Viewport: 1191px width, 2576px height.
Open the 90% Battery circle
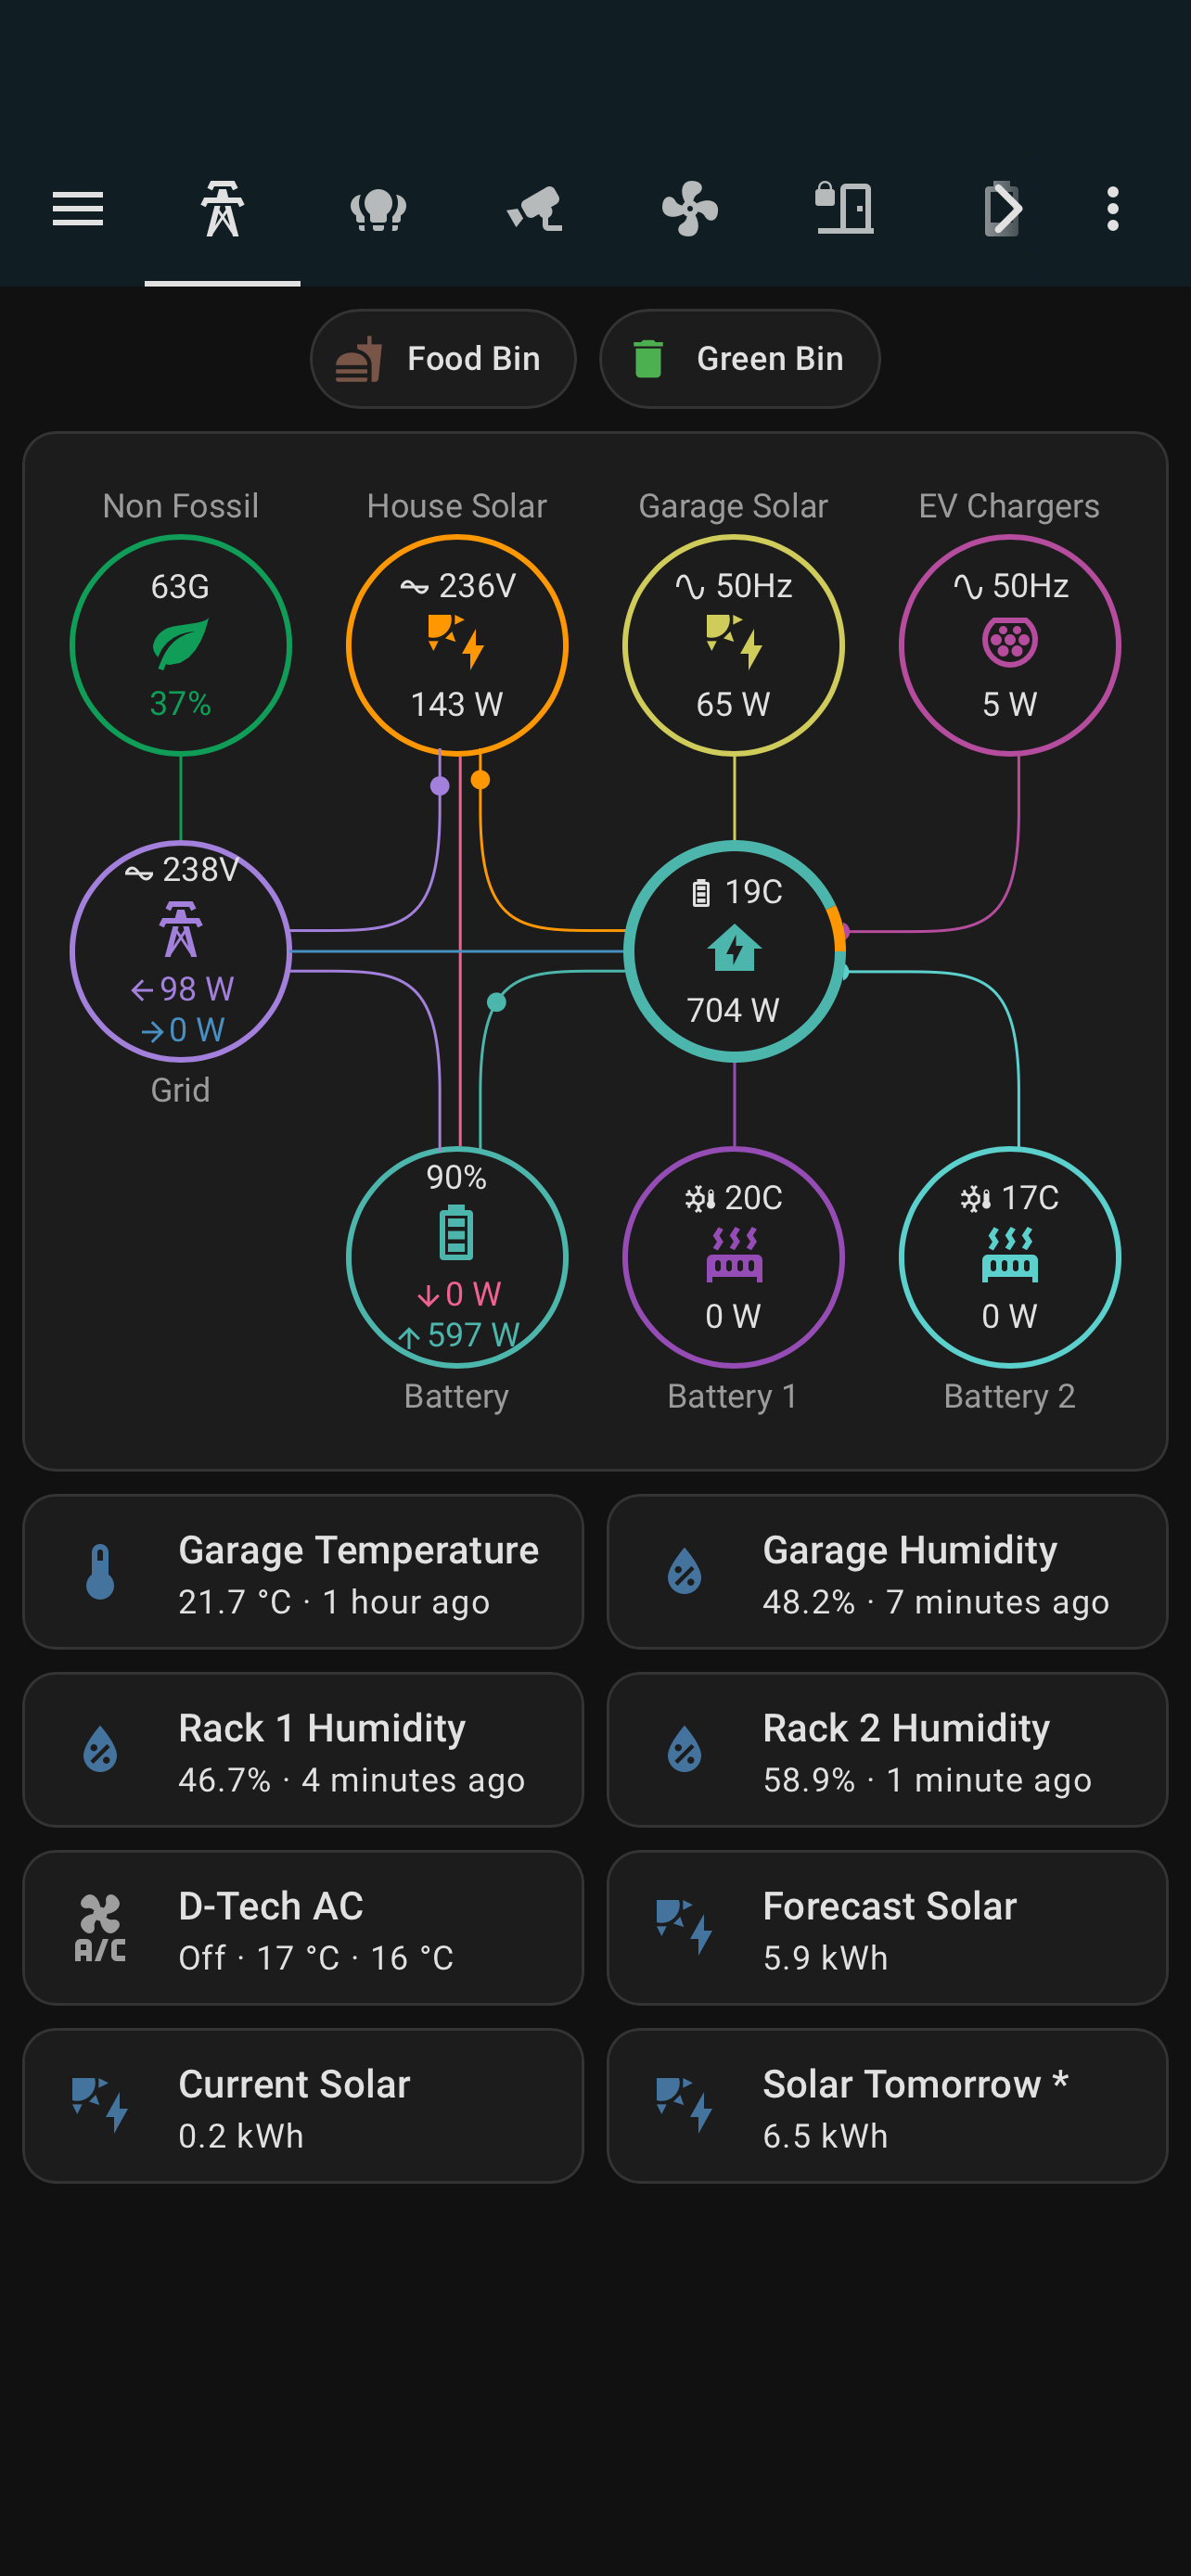[457, 1257]
